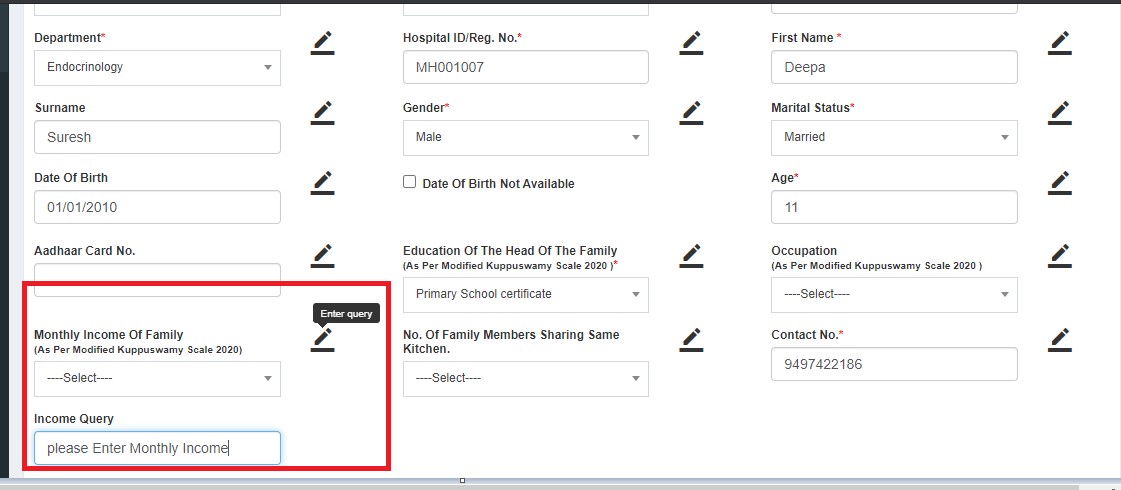The image size is (1121, 490).
Task: Click the pencil icon beside Occupation
Action: click(1060, 256)
